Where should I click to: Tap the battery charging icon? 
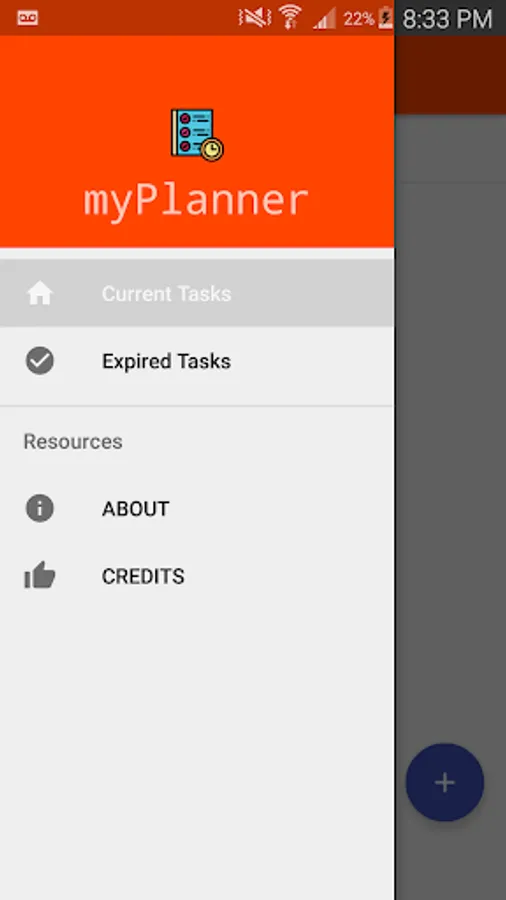[386, 18]
